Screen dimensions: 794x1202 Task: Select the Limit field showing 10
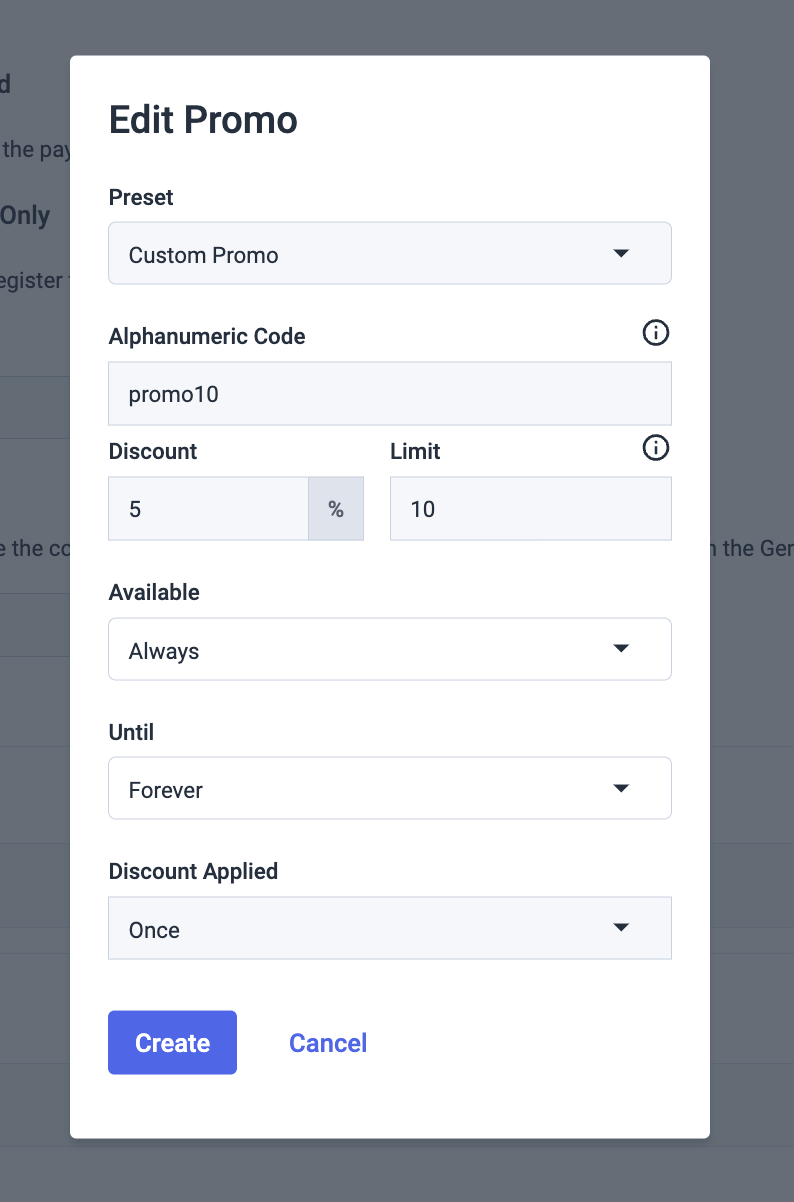[x=531, y=509]
